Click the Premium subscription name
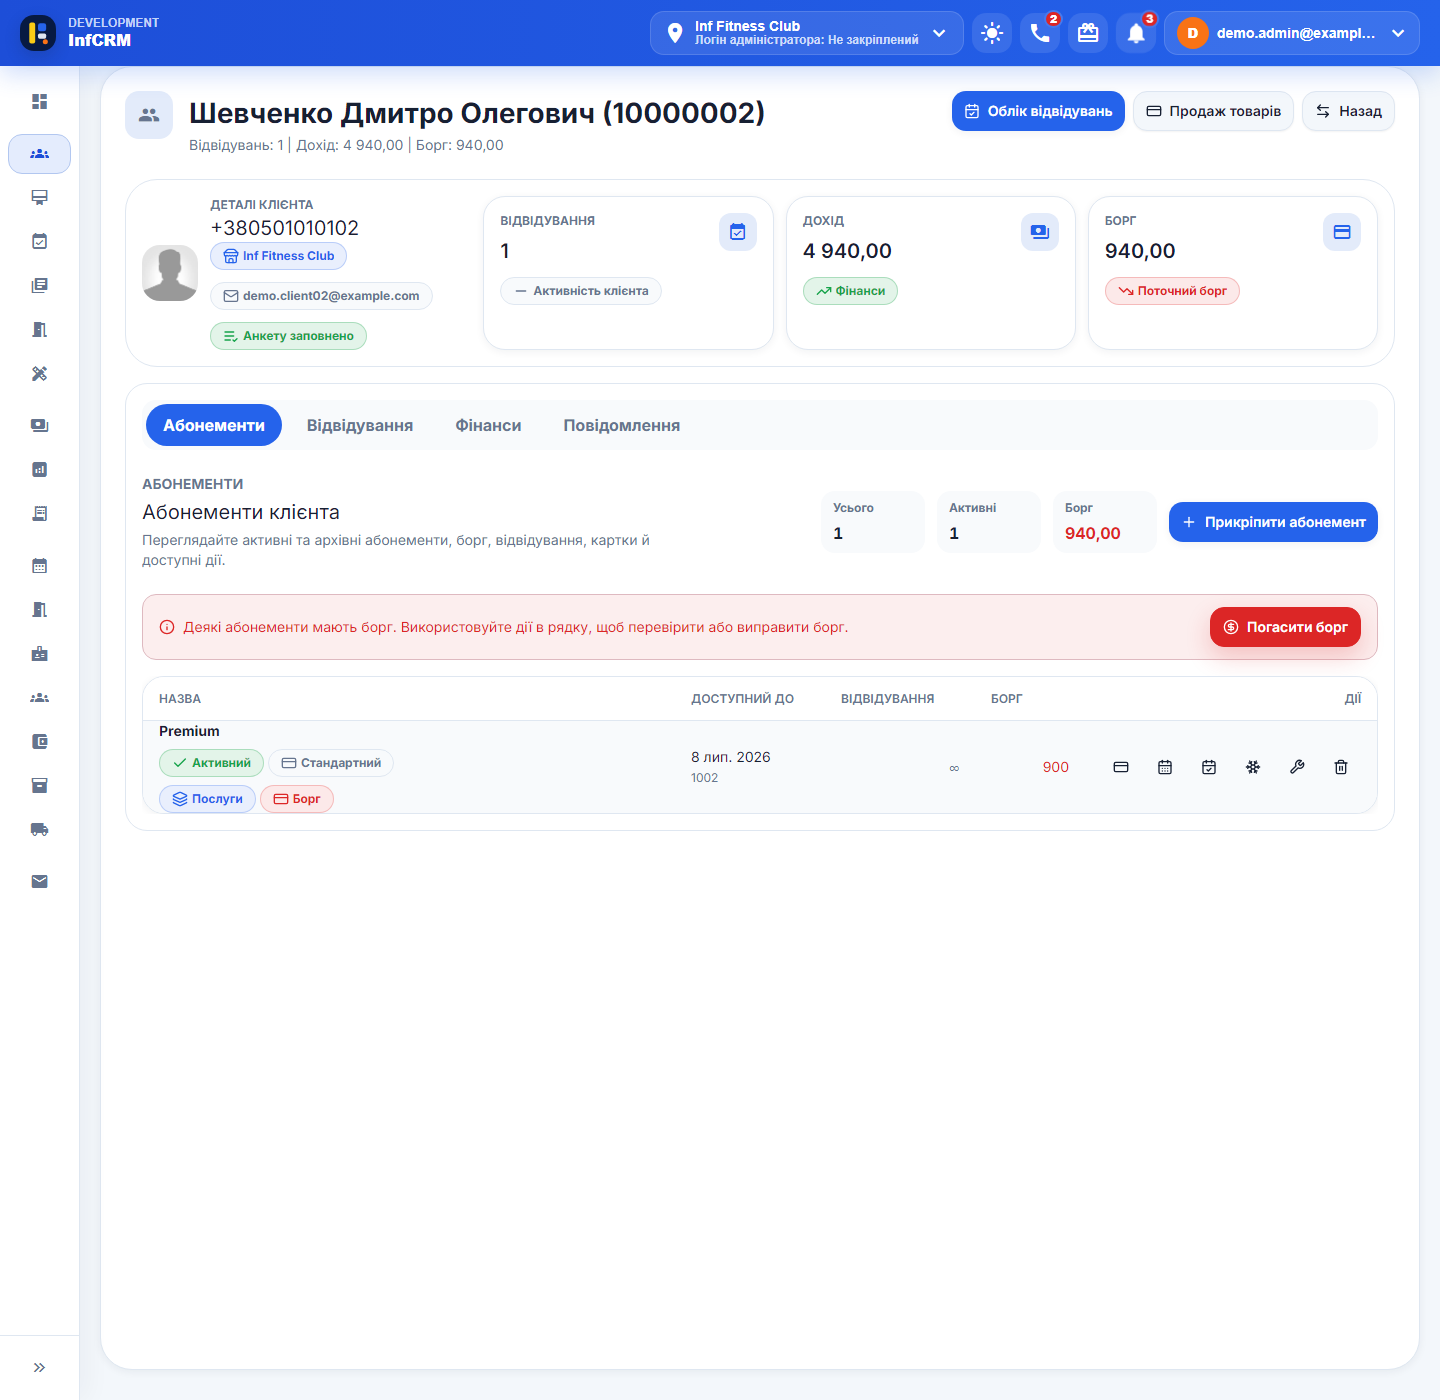 pyautogui.click(x=189, y=731)
